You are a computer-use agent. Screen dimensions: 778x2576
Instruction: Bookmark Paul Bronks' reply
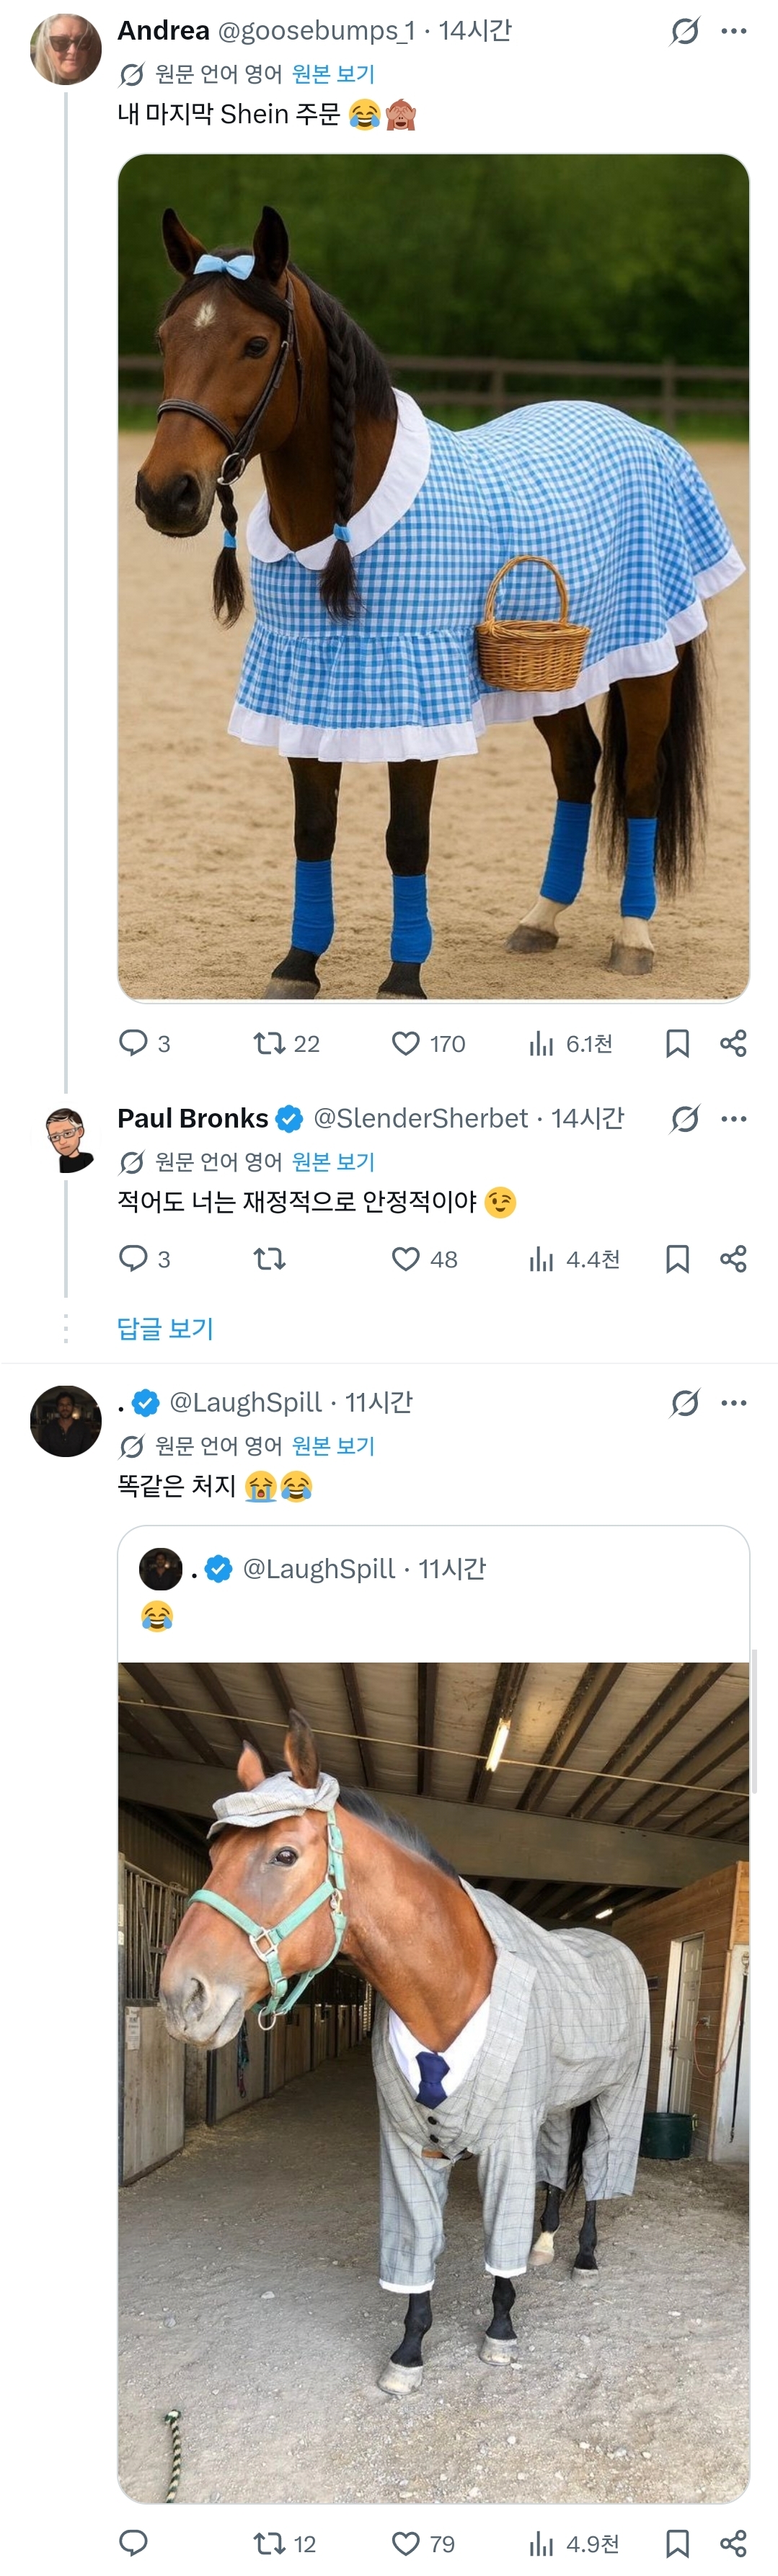(677, 1259)
